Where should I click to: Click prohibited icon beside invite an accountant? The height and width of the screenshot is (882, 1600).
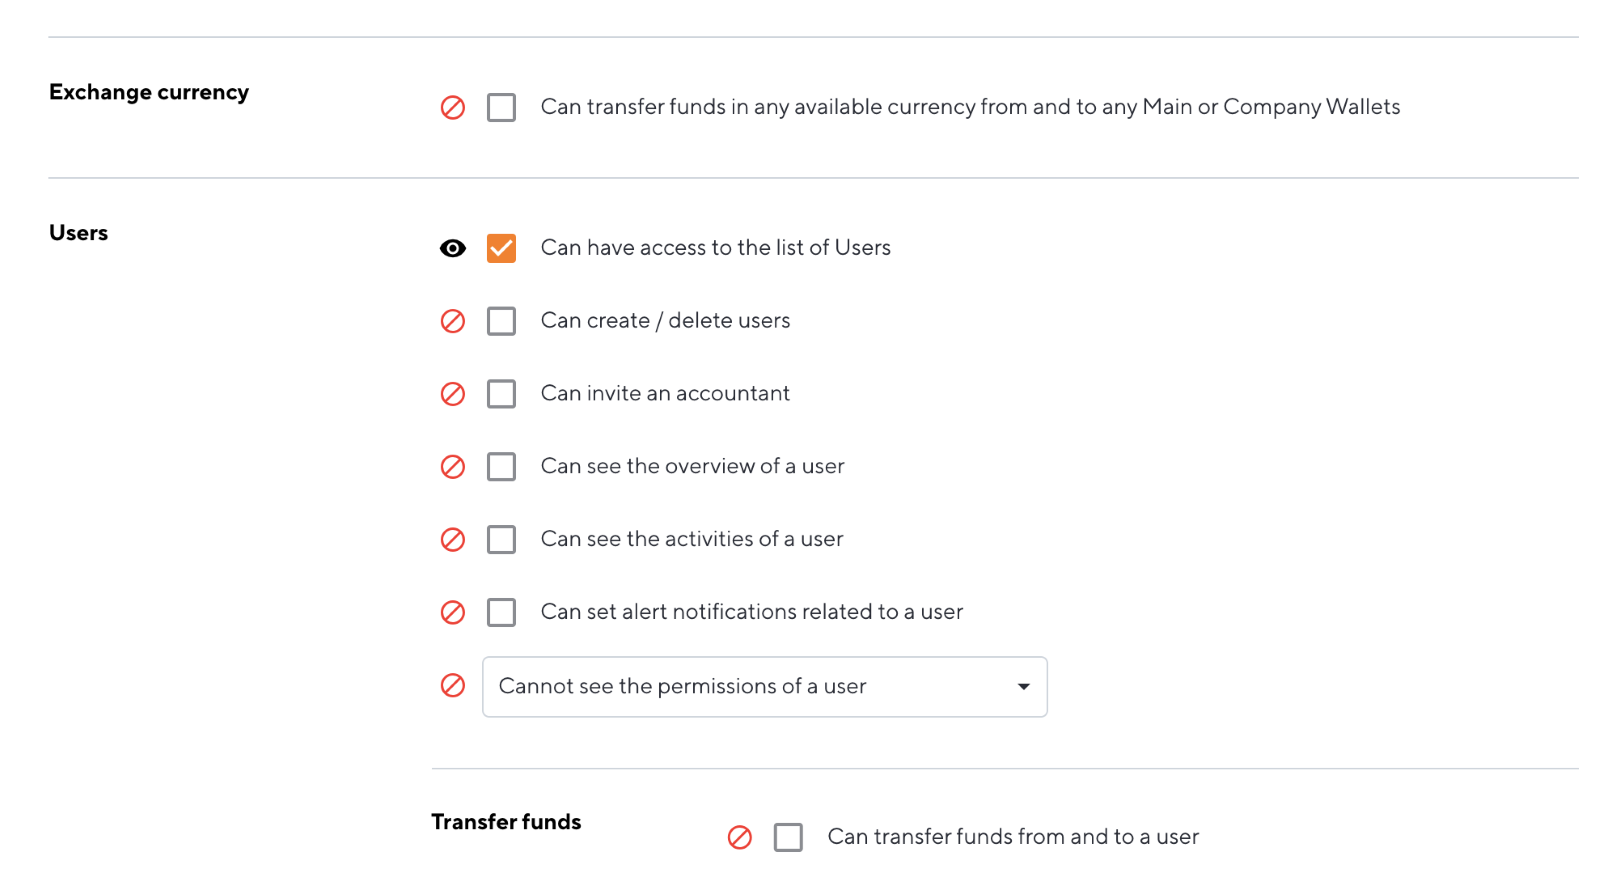(453, 394)
